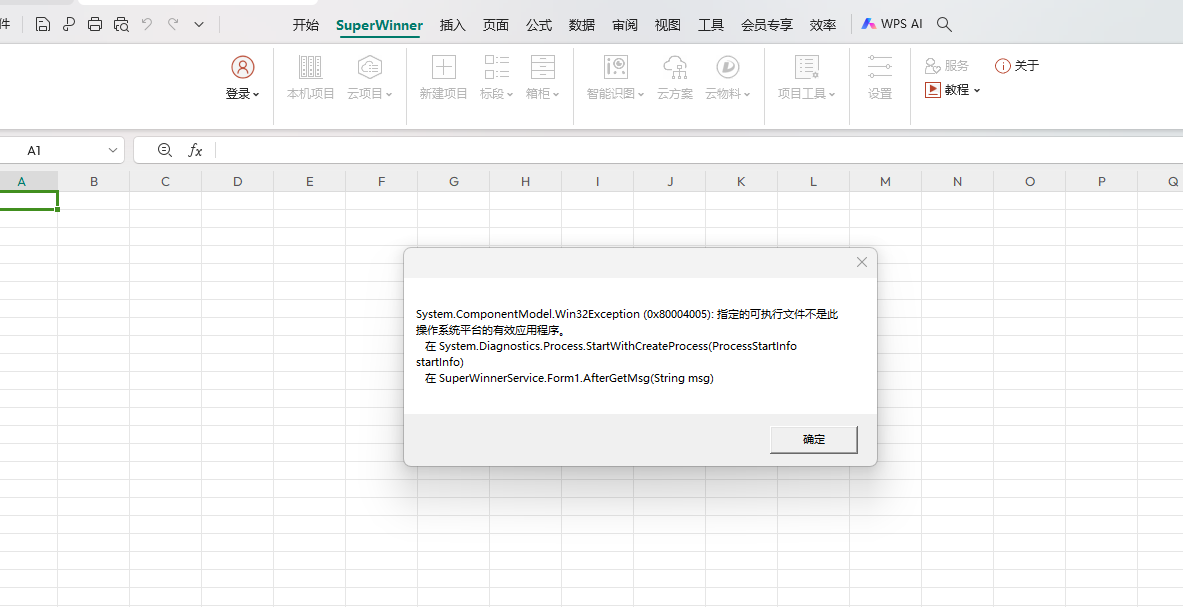Switch to the 效率 tab
The image size is (1183, 607).
point(822,25)
